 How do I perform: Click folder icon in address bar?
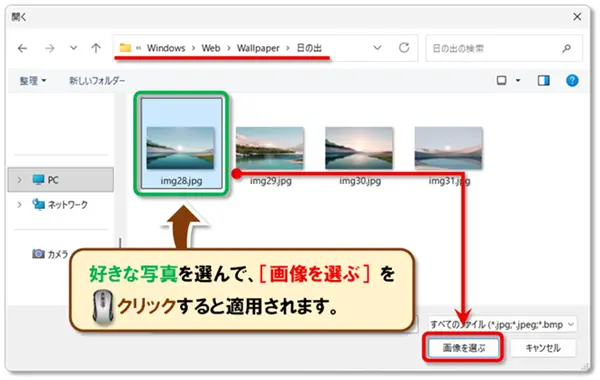tap(125, 48)
